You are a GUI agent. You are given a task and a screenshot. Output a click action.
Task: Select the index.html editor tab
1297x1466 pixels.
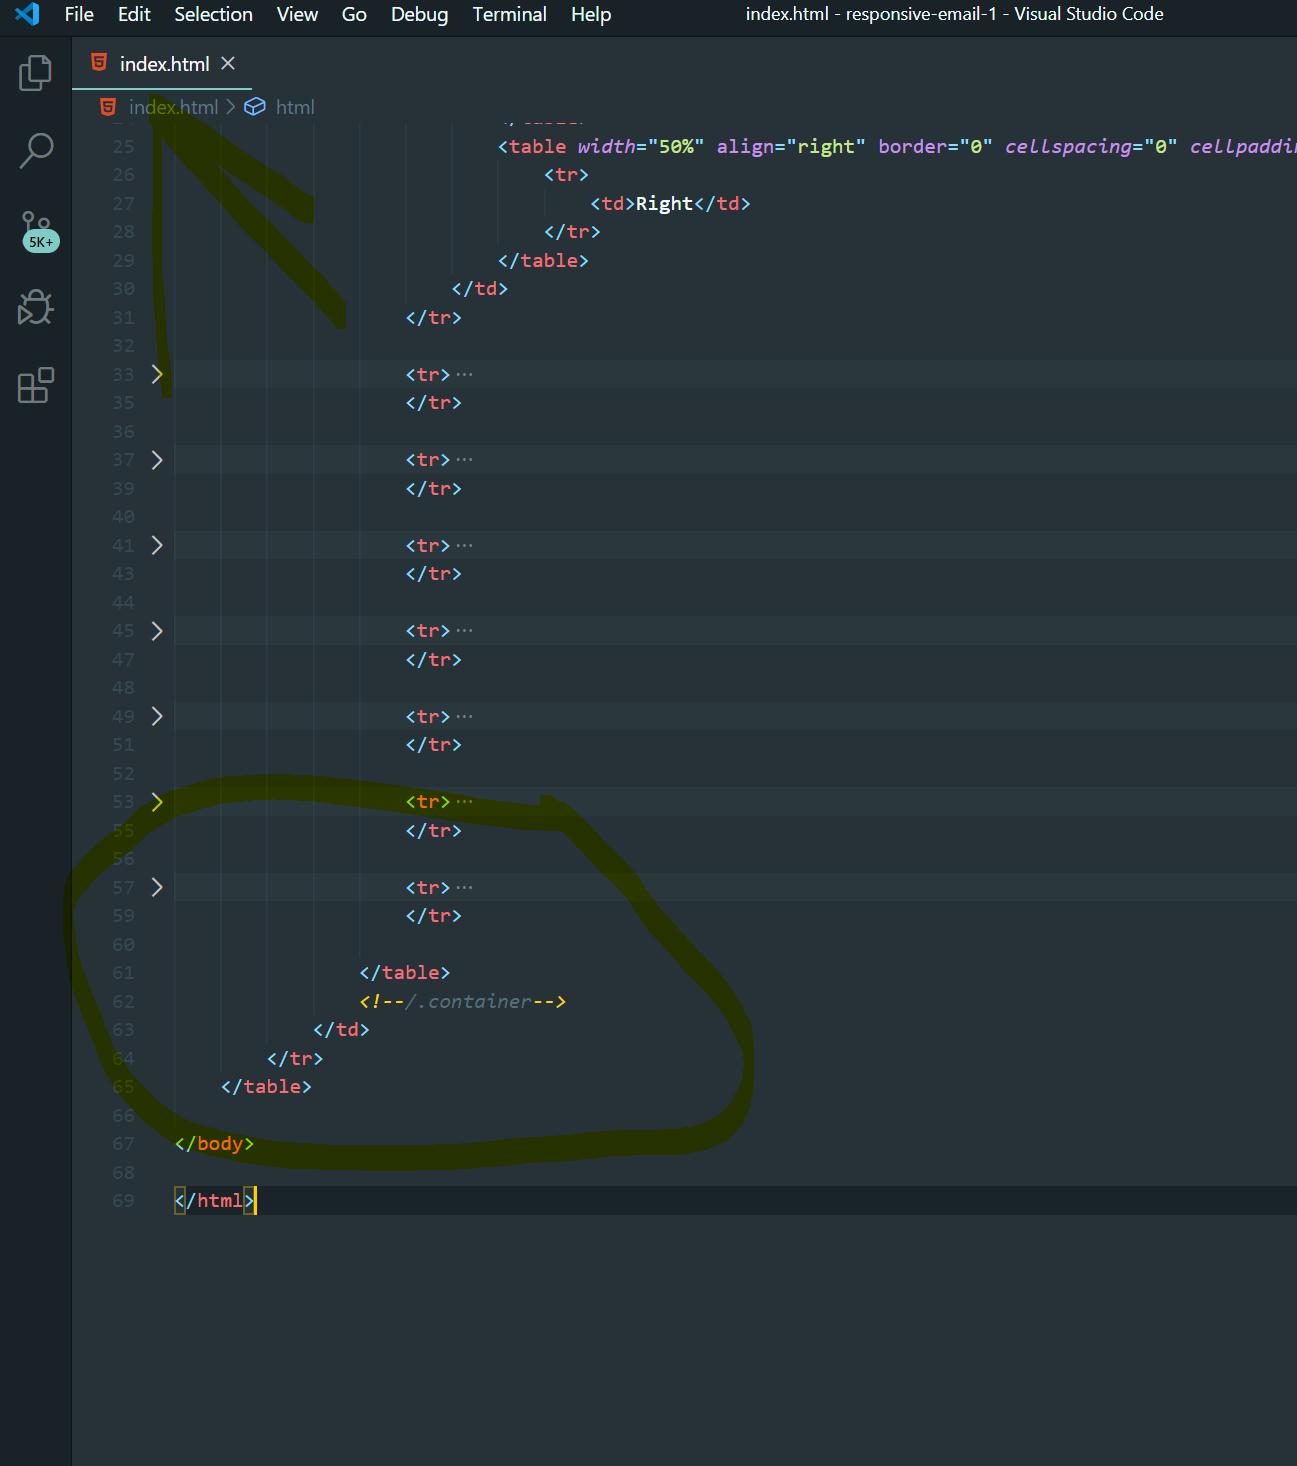coord(162,63)
